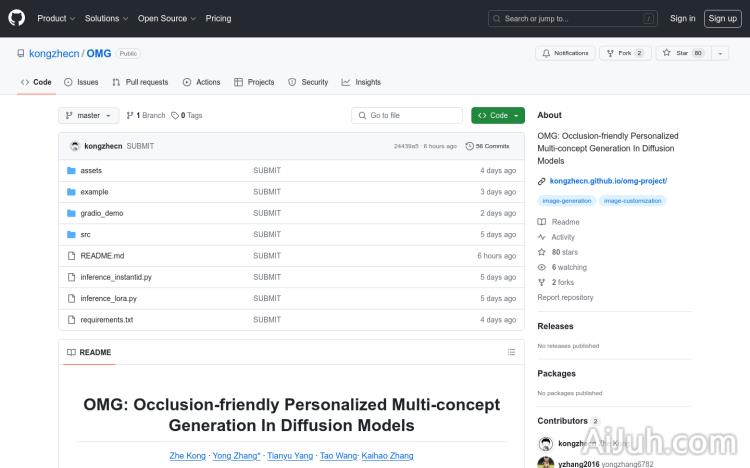The height and width of the screenshot is (468, 750).
Task: Toggle Notifications for this repository
Action: click(565, 53)
